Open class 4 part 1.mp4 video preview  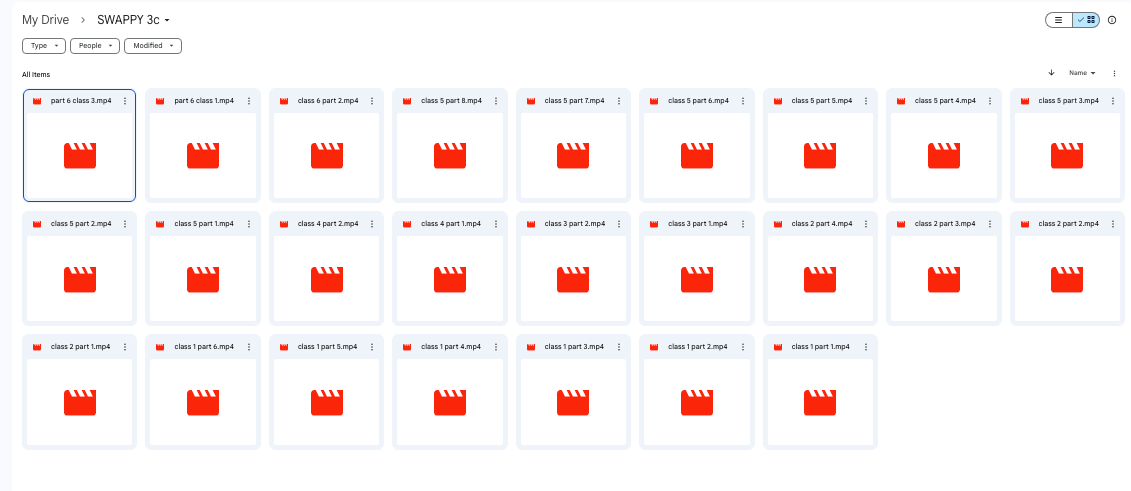tap(450, 279)
